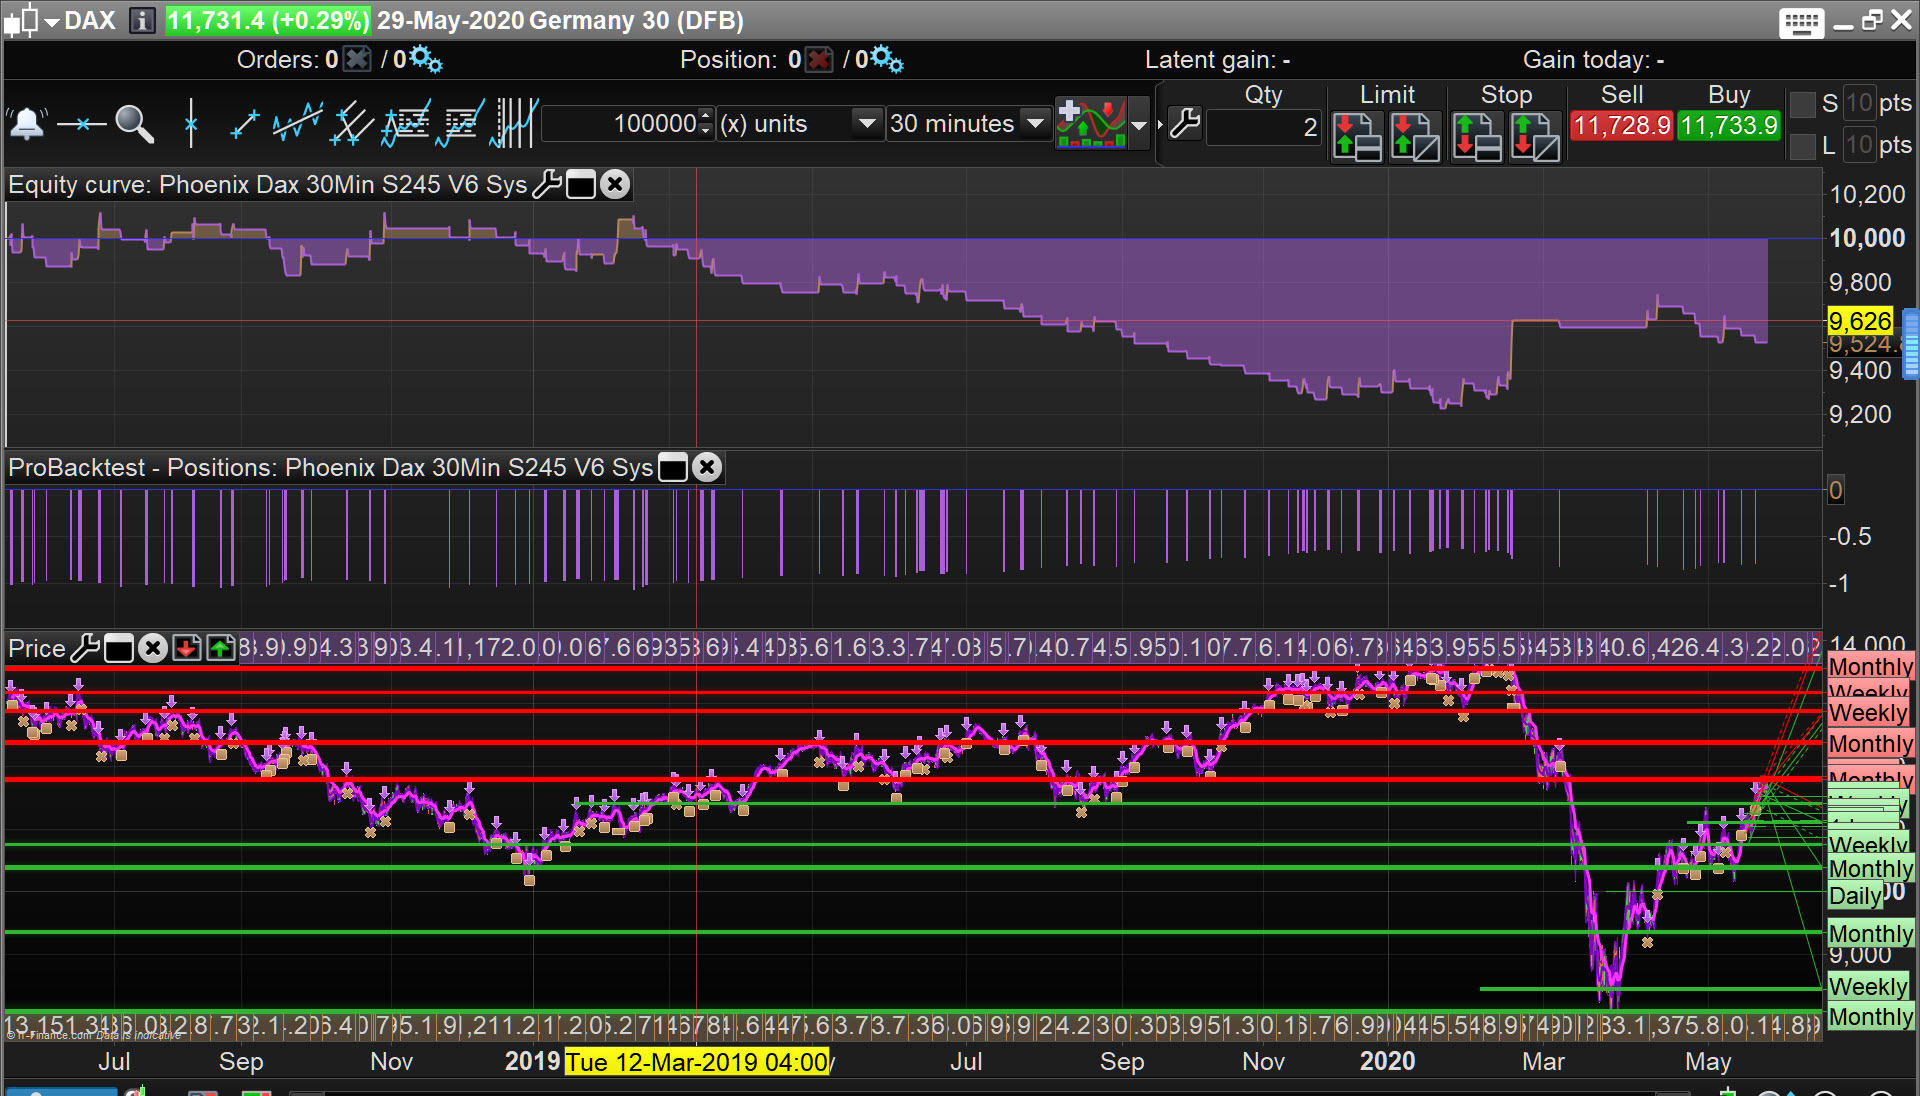The height and width of the screenshot is (1096, 1920).
Task: Enable the L limit points checkbox
Action: pyautogui.click(x=1802, y=146)
